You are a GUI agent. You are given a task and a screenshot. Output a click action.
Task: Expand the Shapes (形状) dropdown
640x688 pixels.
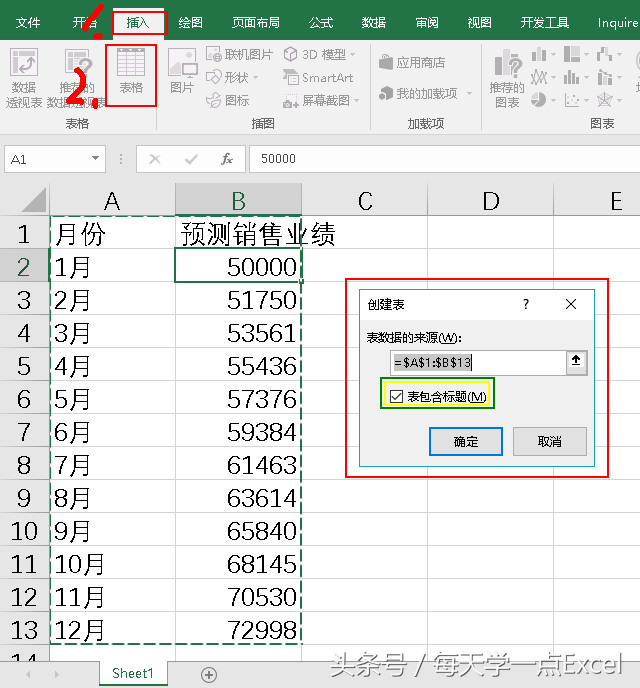(255, 78)
